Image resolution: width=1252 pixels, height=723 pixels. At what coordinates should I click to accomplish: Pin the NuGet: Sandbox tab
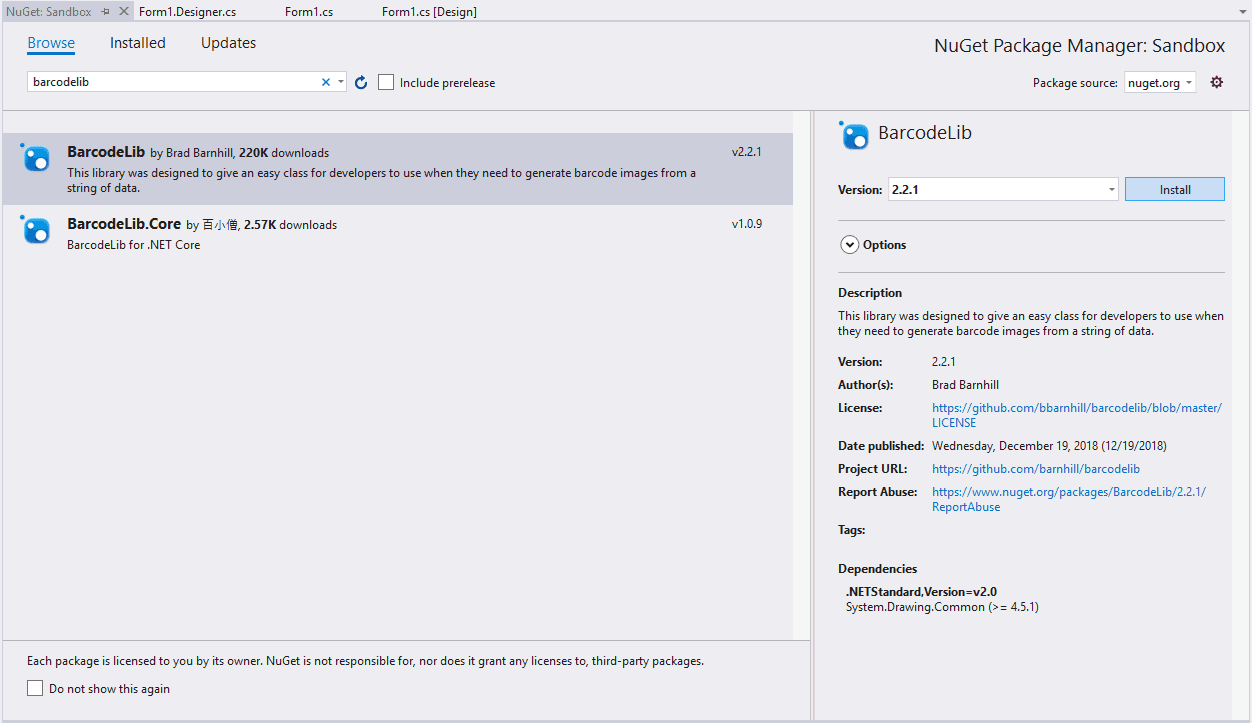pos(106,12)
